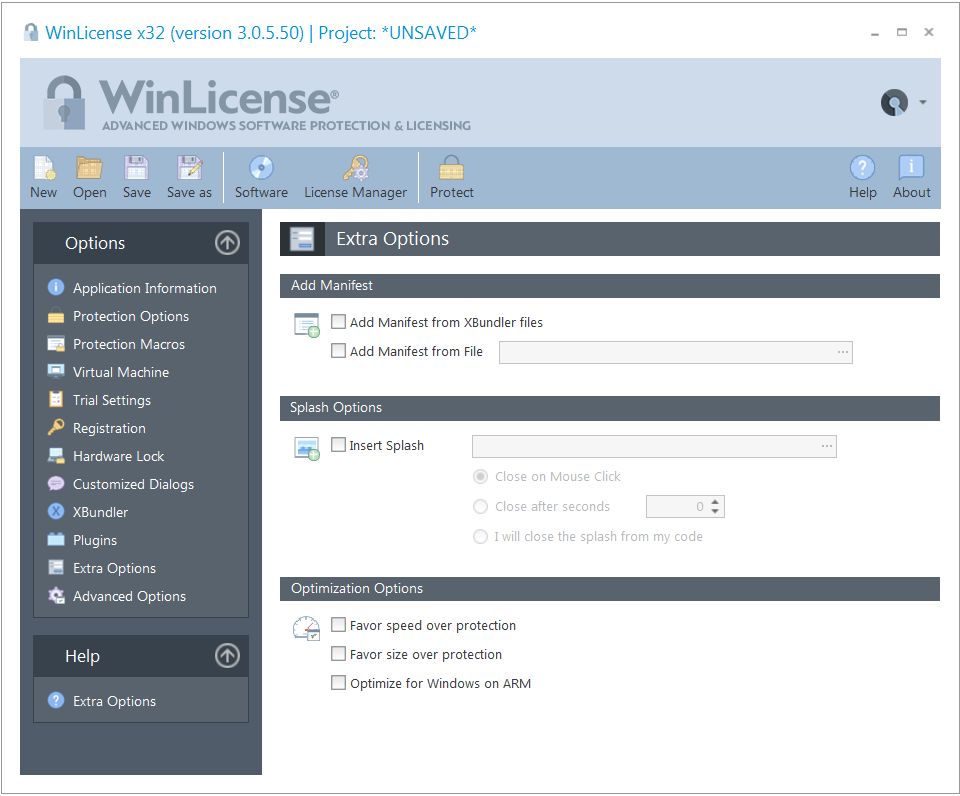
Task: Click the Optimization Options gauge icon
Action: pos(307,628)
